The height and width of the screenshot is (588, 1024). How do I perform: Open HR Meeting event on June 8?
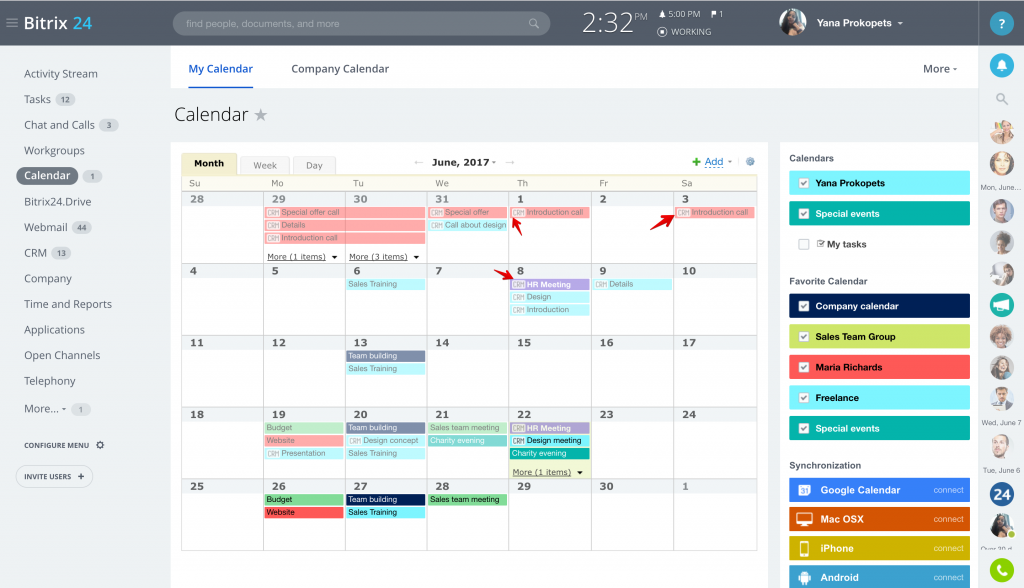click(550, 284)
